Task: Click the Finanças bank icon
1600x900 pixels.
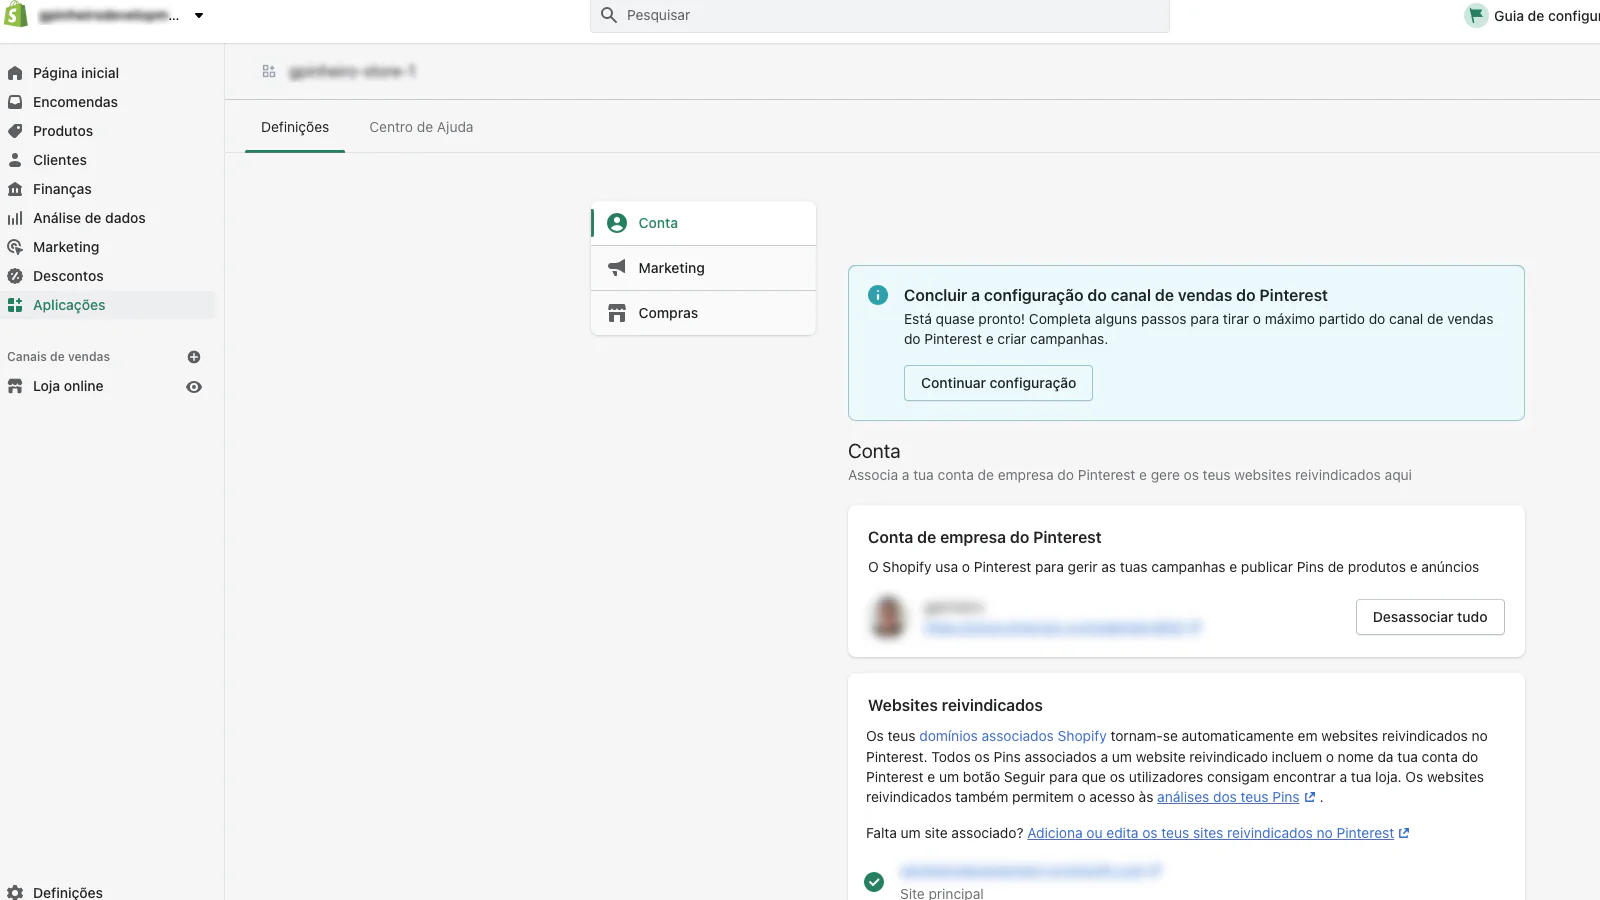Action: coord(15,189)
